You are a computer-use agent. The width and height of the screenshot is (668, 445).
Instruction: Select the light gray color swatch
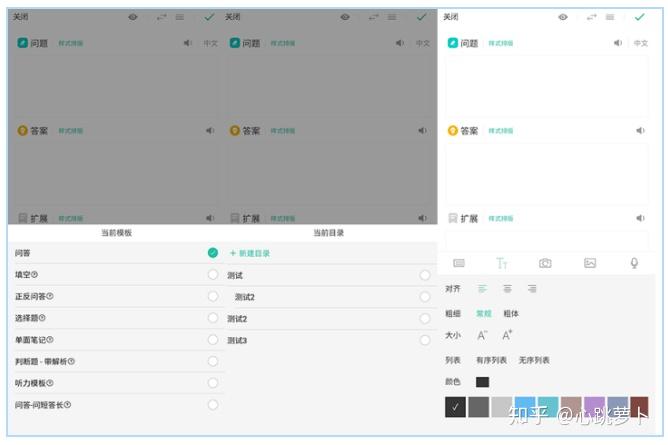pyautogui.click(x=501, y=407)
